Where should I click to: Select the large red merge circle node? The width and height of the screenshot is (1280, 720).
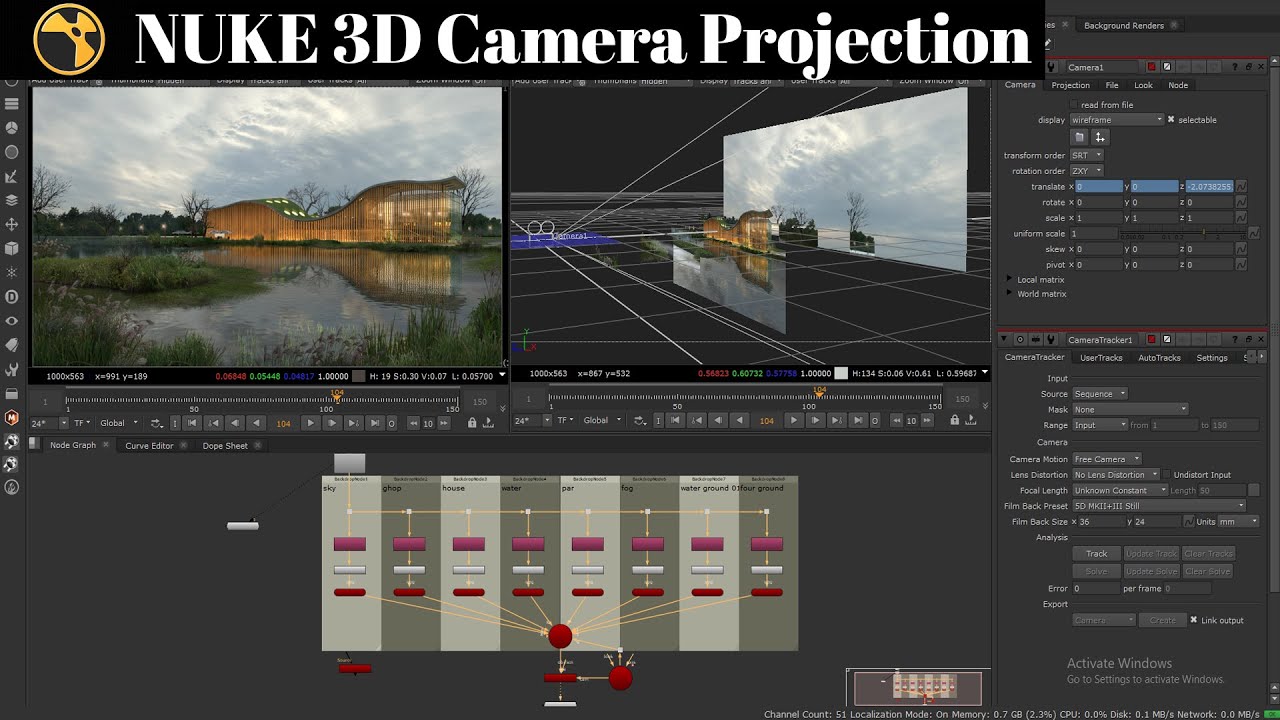(x=560, y=635)
